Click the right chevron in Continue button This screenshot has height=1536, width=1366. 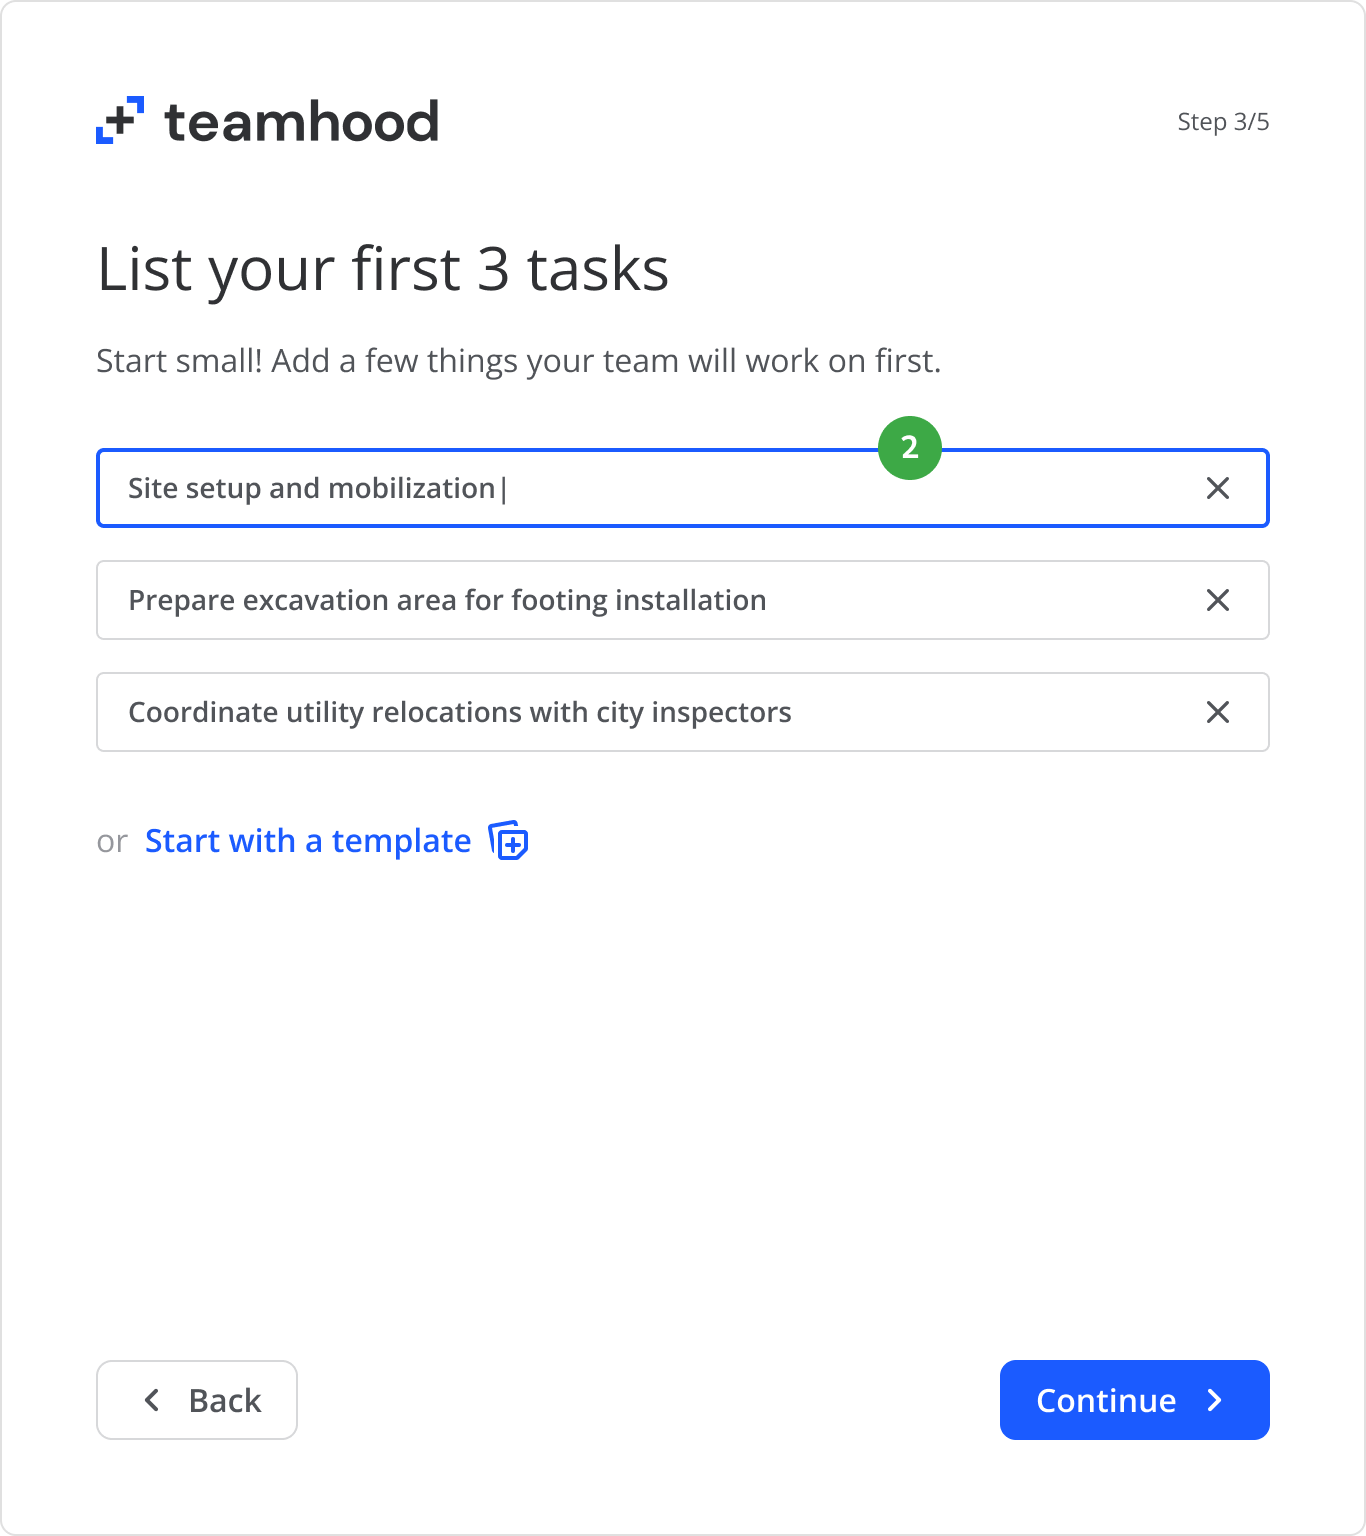click(1215, 1400)
